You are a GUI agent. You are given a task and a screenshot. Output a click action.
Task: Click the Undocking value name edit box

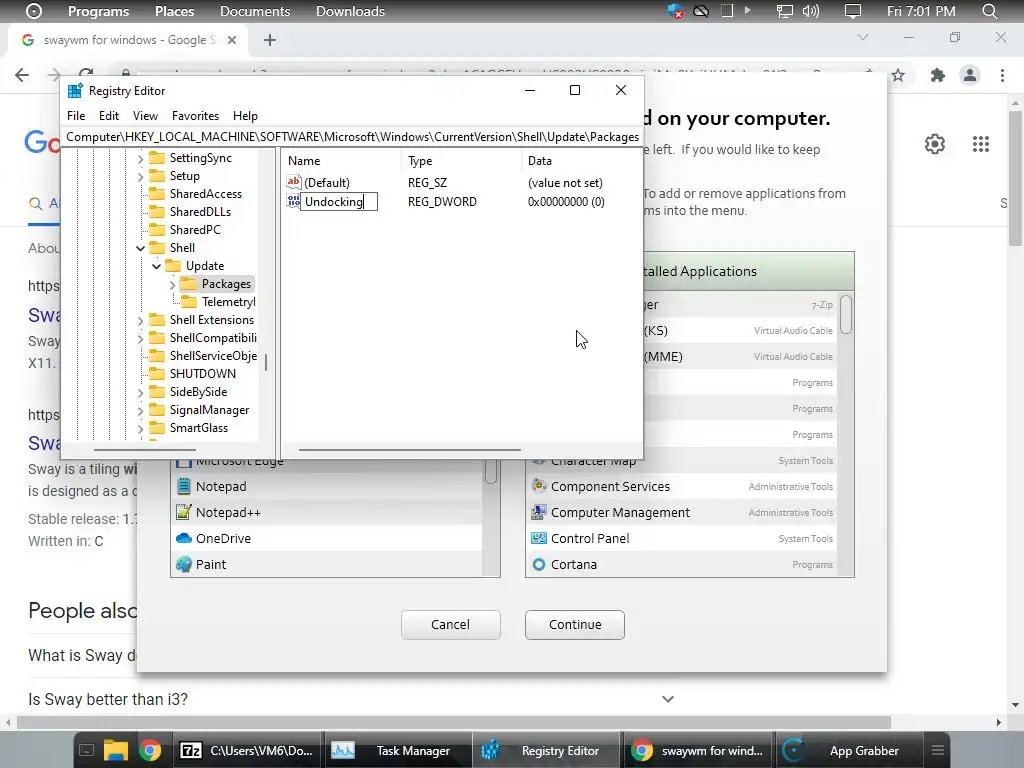[338, 202]
